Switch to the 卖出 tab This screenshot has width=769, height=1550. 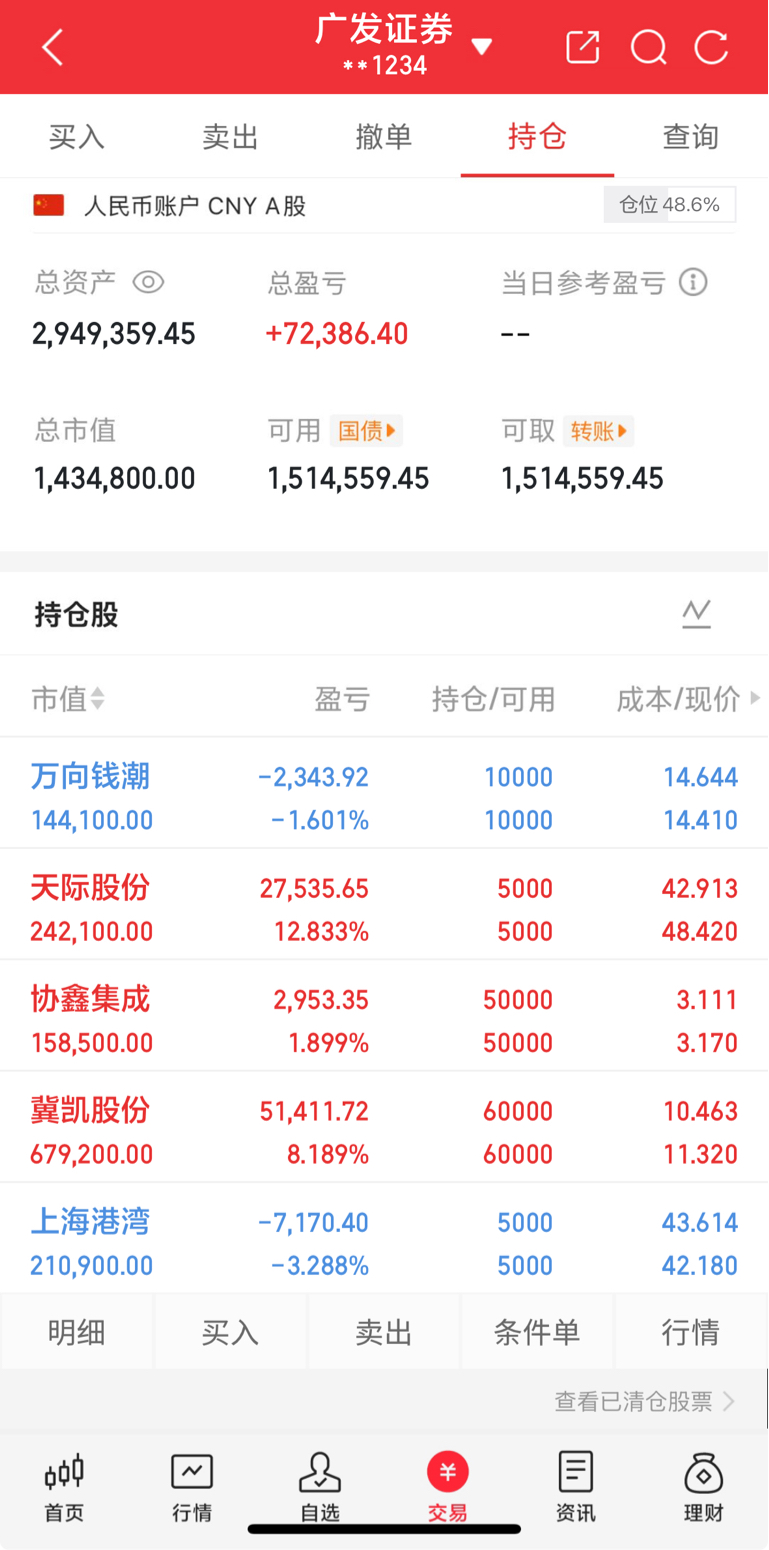click(231, 137)
